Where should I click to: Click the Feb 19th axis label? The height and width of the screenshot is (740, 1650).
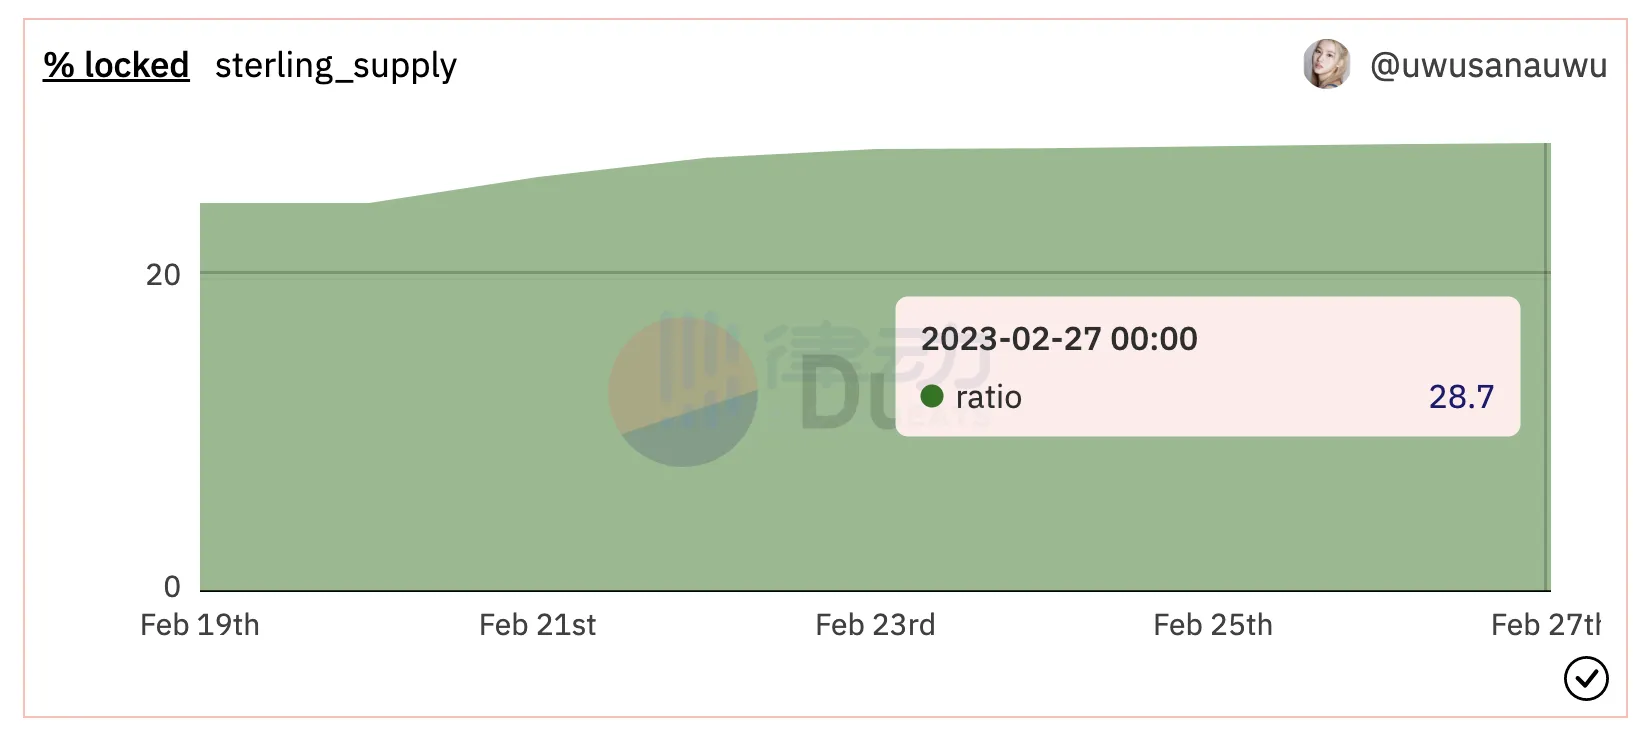point(200,625)
